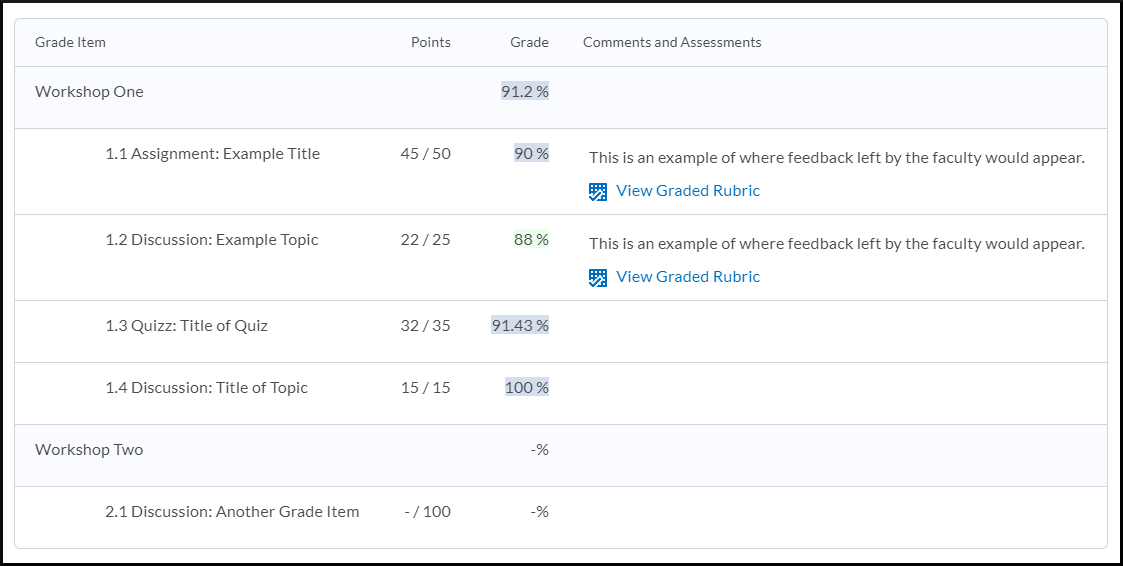1123x566 pixels.
Task: Click the 100 % grade badge
Action: click(x=527, y=387)
